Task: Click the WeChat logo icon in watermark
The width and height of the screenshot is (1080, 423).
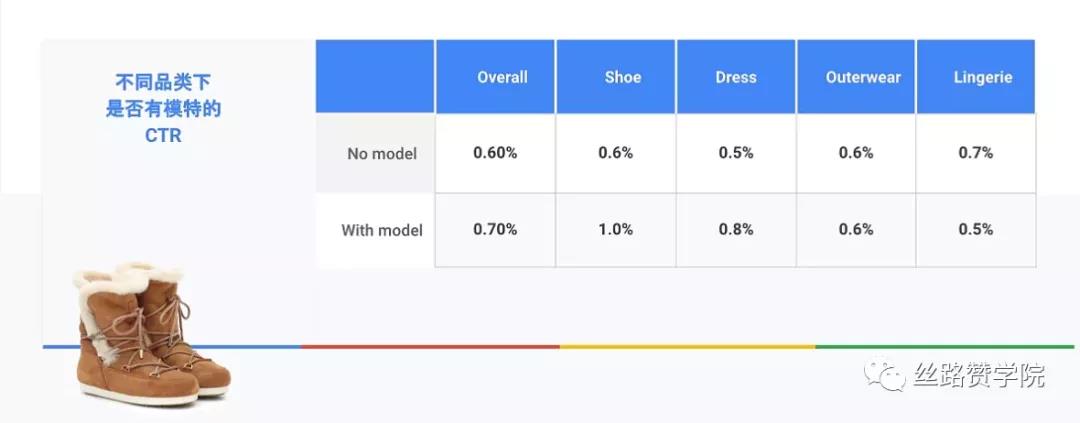Action: 886,377
